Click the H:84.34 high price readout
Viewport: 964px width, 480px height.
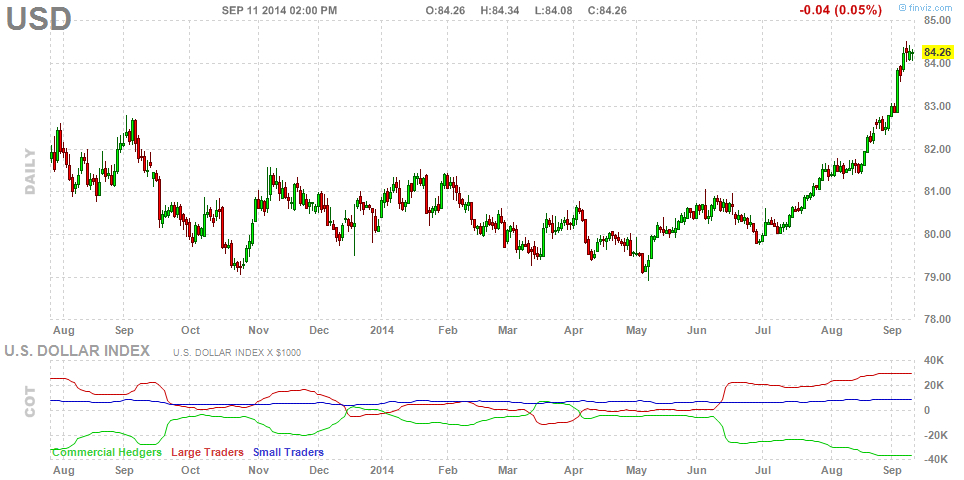point(500,10)
